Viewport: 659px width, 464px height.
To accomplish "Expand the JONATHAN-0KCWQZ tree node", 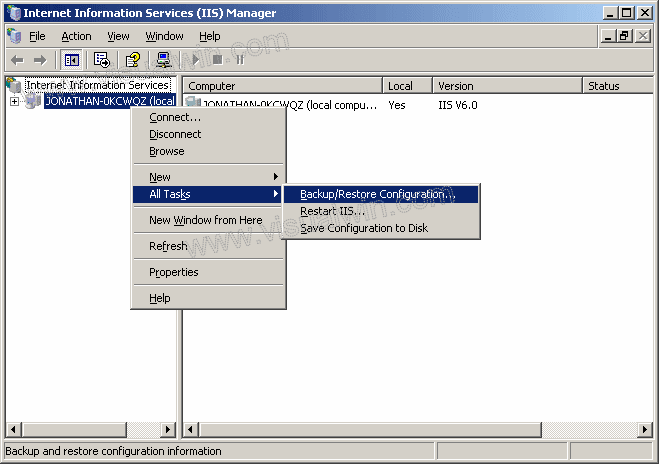I will (14, 101).
